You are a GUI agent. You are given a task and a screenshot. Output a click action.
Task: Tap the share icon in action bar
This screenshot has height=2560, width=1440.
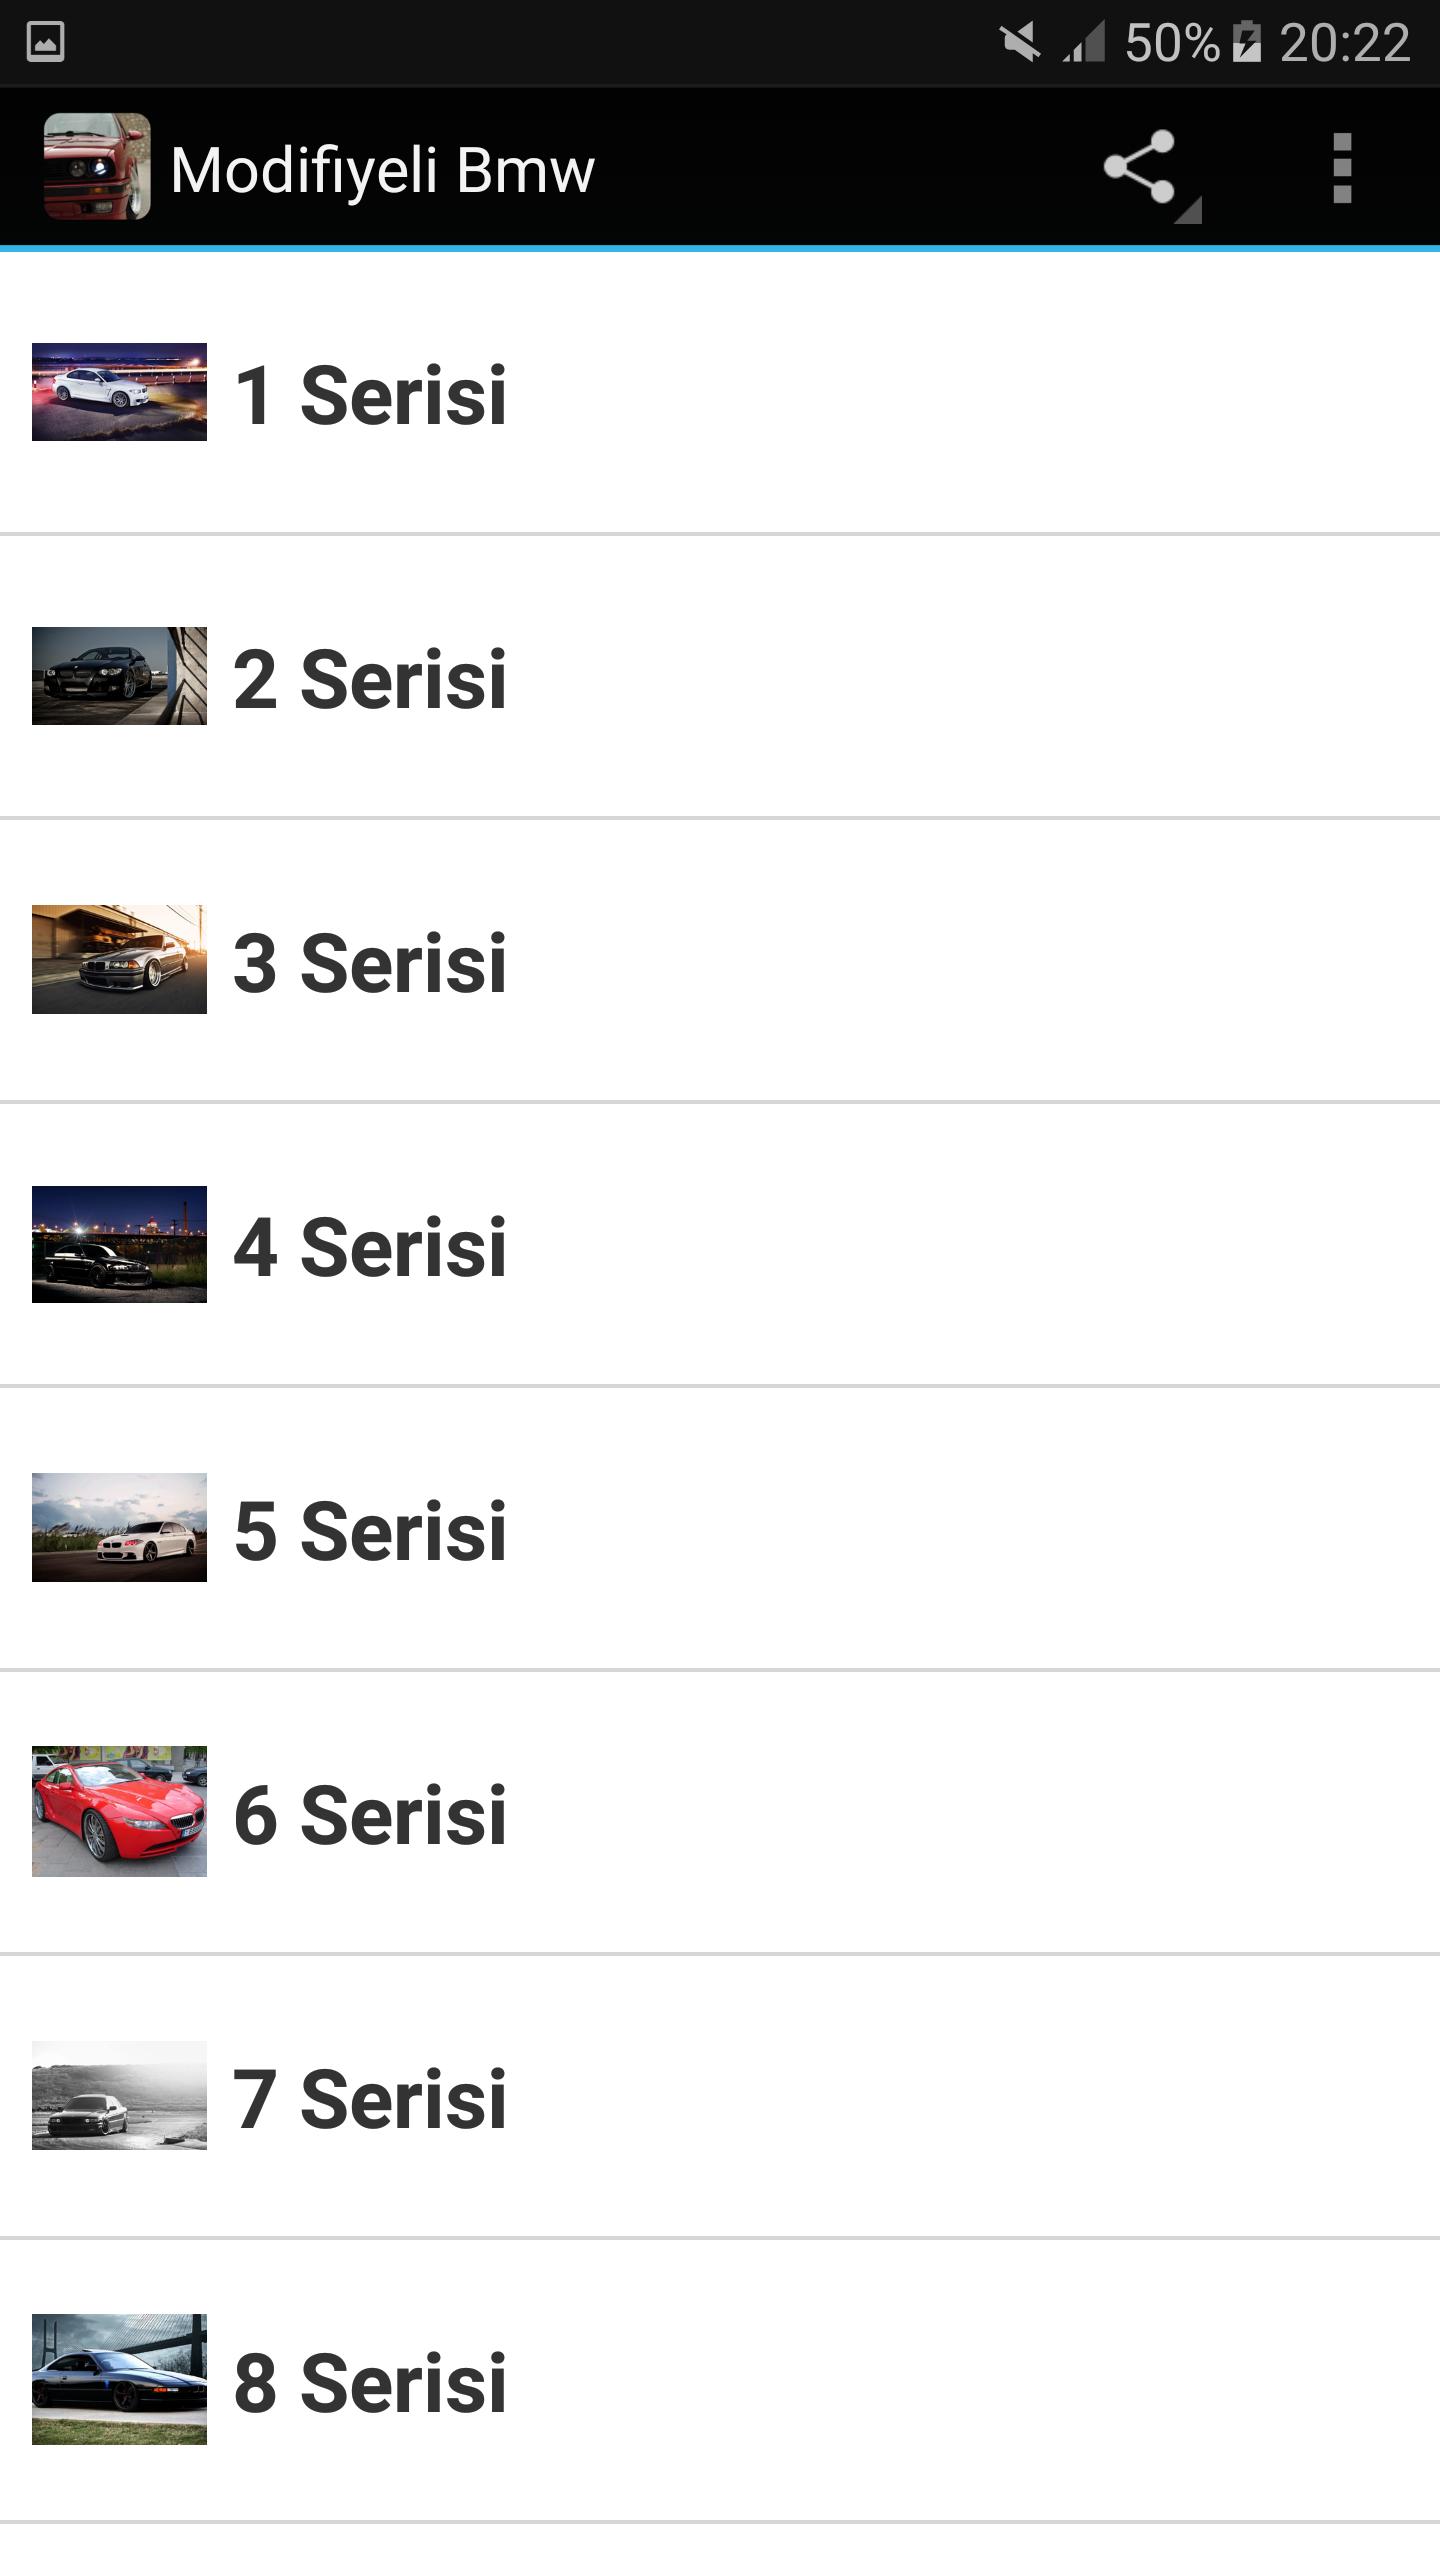[1140, 168]
